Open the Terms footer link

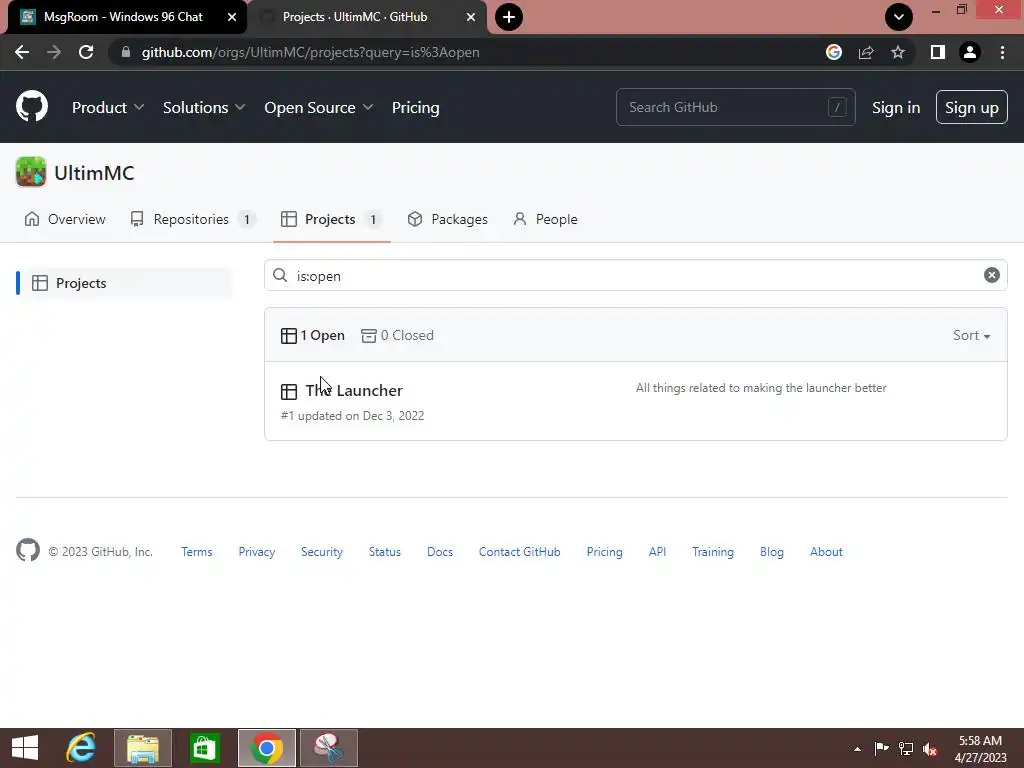tap(197, 551)
